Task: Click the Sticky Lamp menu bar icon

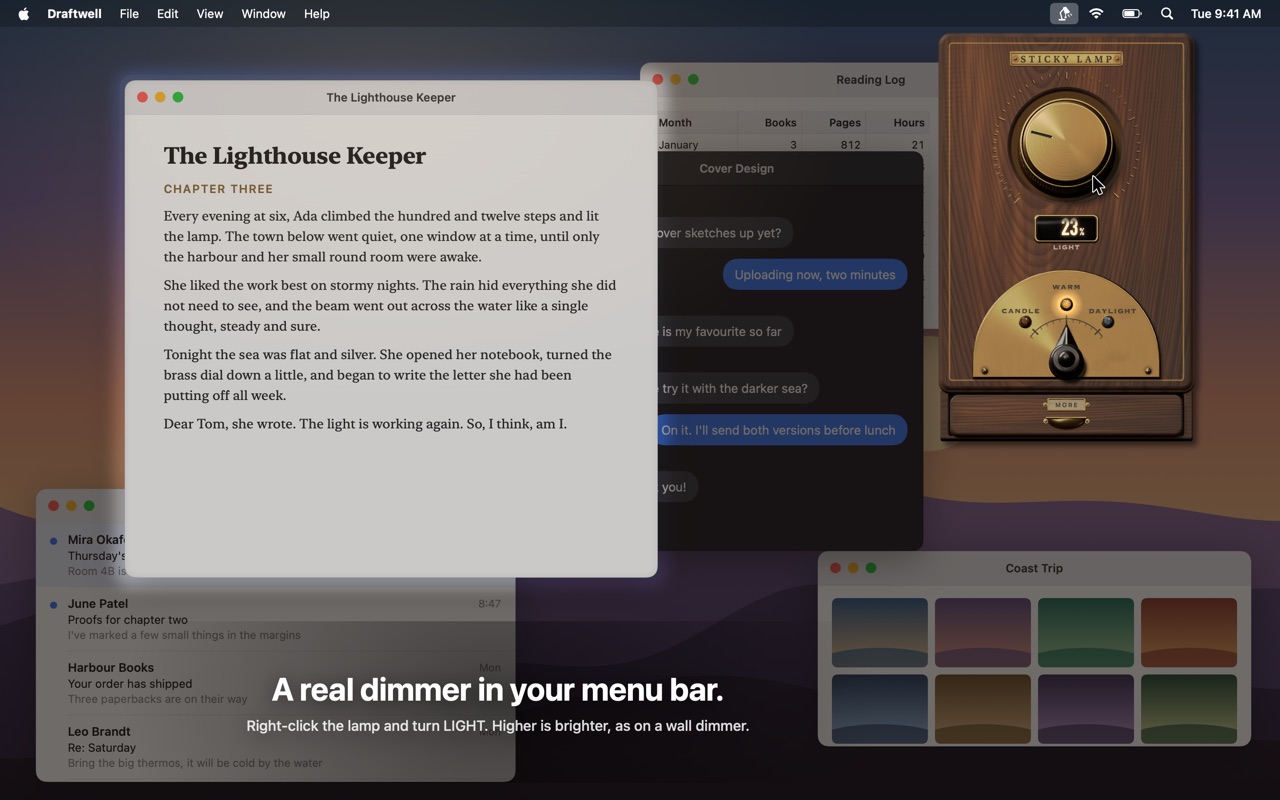Action: [x=1064, y=14]
